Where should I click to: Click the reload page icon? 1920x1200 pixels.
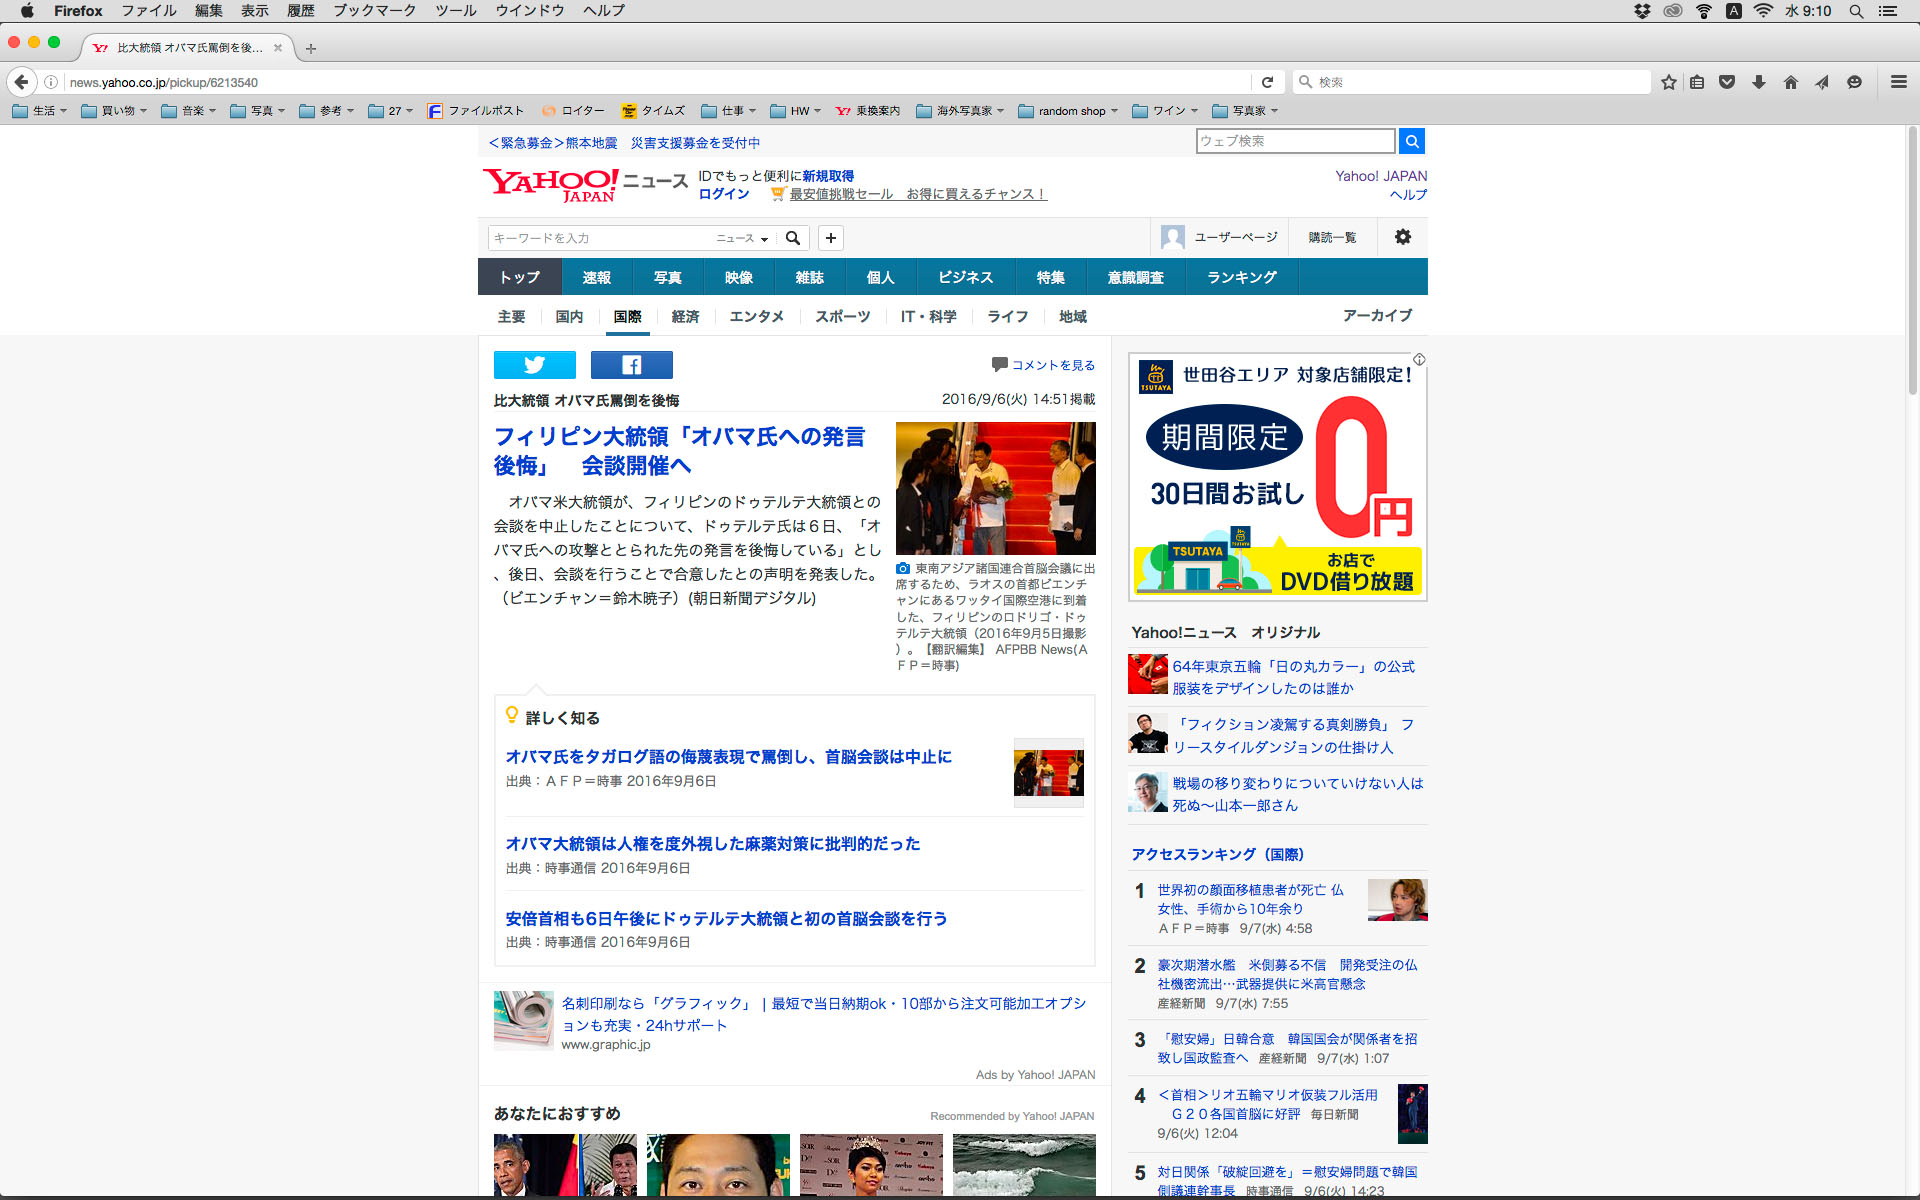[x=1267, y=82]
